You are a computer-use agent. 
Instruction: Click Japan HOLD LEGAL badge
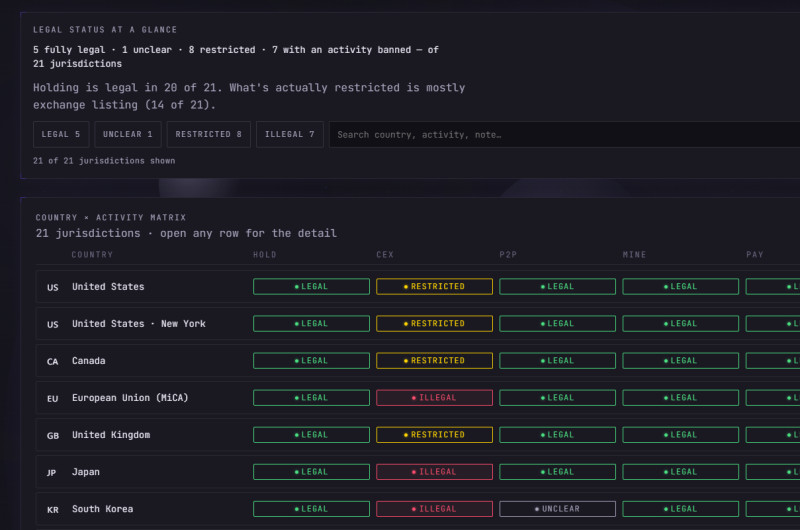pos(311,472)
